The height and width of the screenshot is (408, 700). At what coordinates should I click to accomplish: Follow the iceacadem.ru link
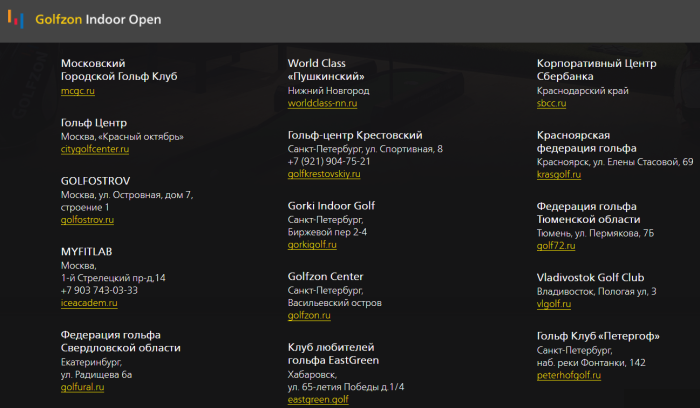point(89,303)
